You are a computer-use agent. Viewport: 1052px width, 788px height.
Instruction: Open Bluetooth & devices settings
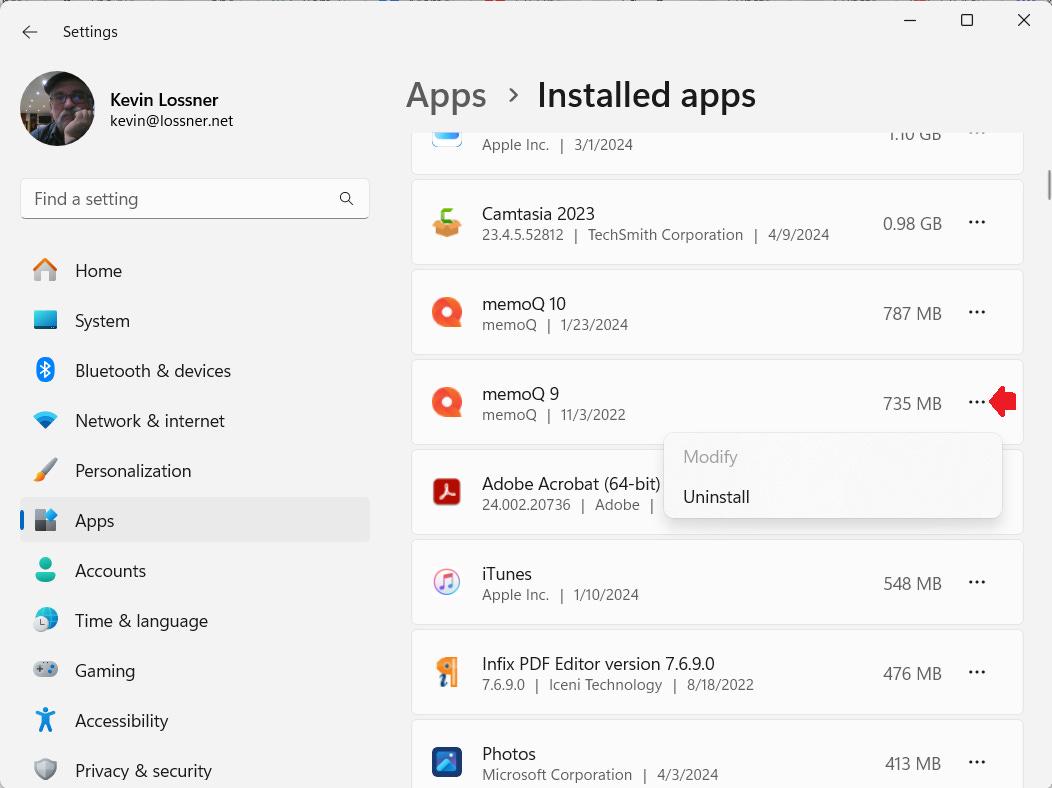195,371
